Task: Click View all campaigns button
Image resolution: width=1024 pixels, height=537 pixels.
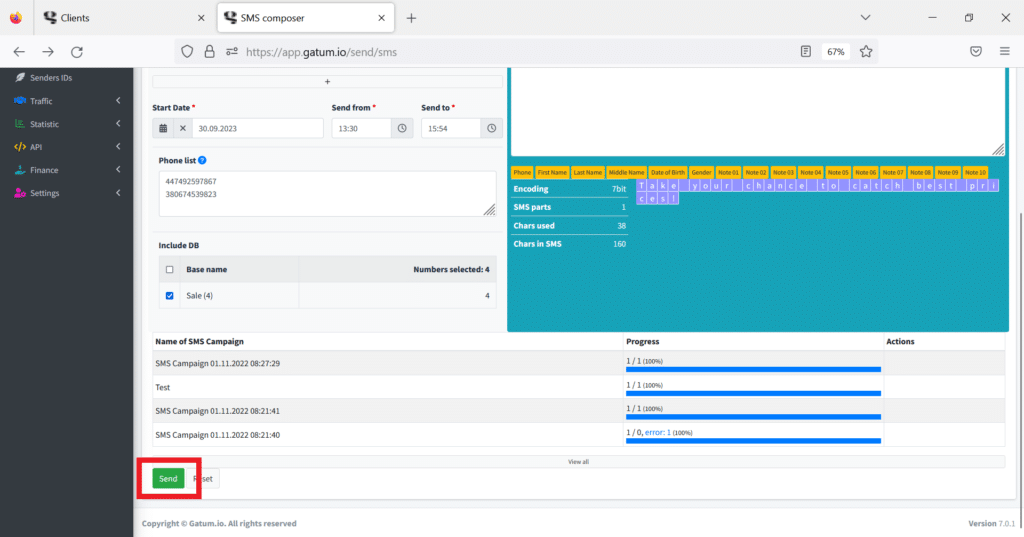Action: 578,462
